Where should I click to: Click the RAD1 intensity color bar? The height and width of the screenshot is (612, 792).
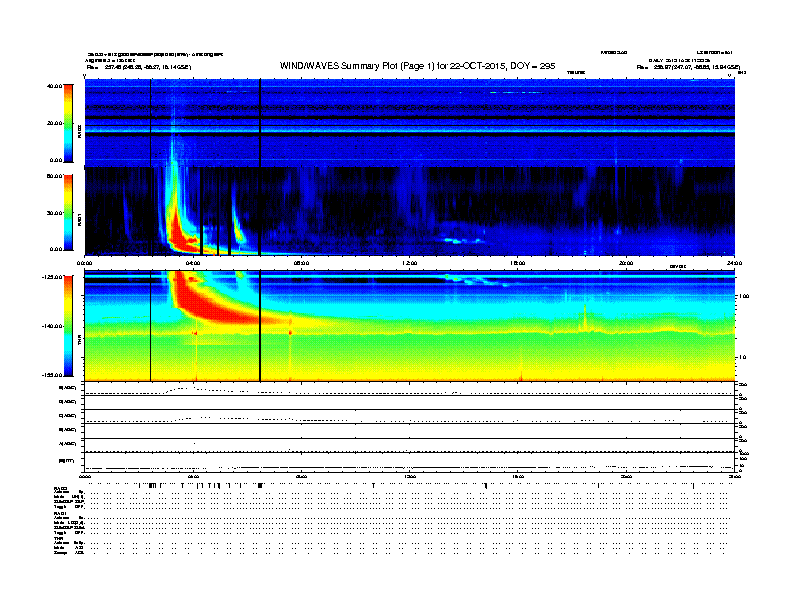[68, 213]
